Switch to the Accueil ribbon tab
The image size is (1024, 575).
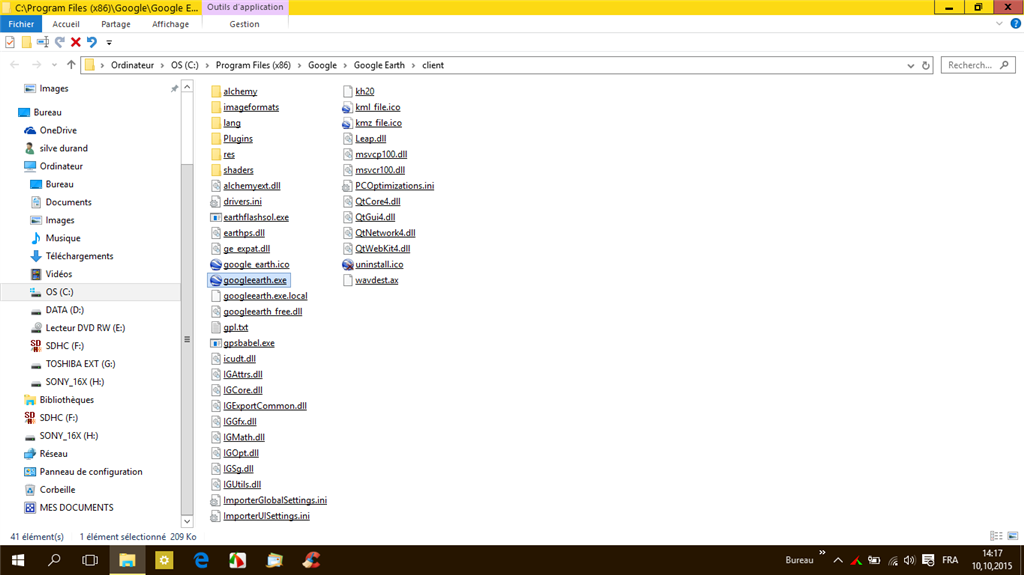(x=66, y=24)
